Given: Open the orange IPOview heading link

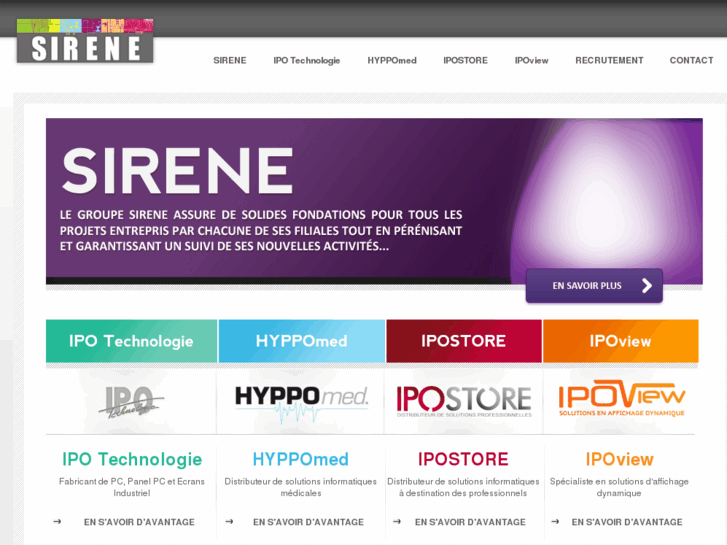Looking at the screenshot, I should point(619,459).
